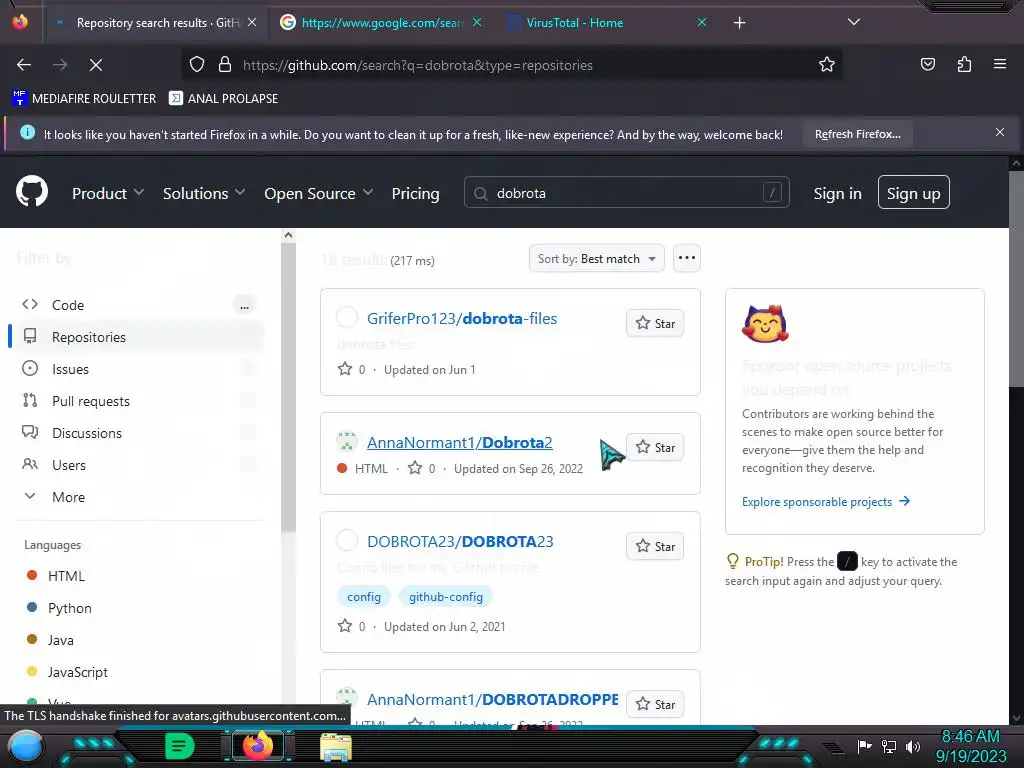Open the Pocket save icon
Screen dimensions: 1024x768
927,65
